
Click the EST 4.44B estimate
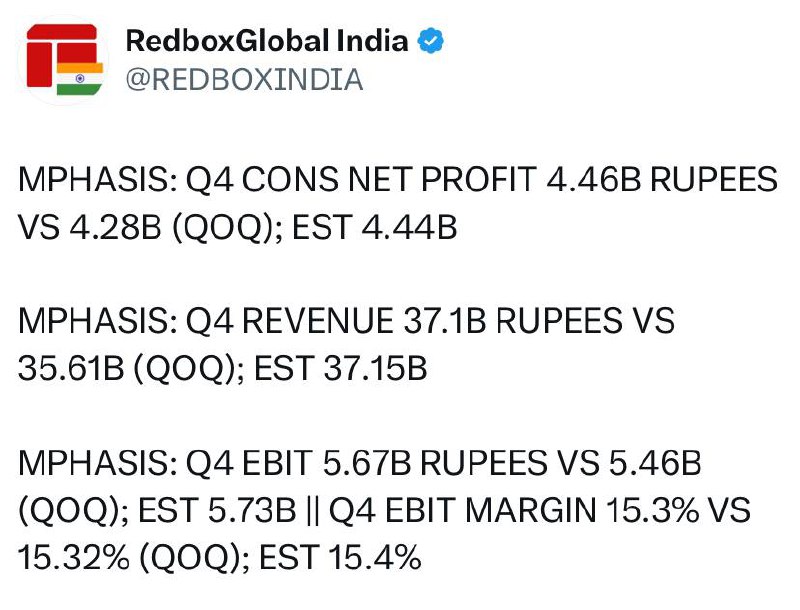(374, 227)
